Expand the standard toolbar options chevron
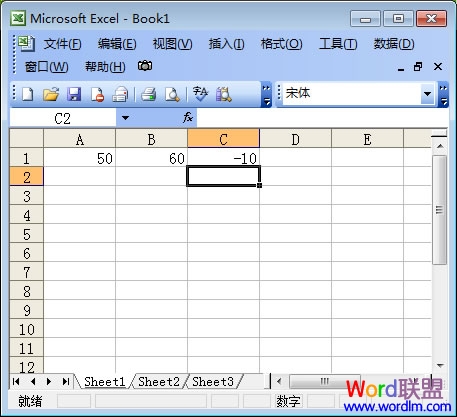The width and height of the screenshot is (457, 417). (267, 94)
